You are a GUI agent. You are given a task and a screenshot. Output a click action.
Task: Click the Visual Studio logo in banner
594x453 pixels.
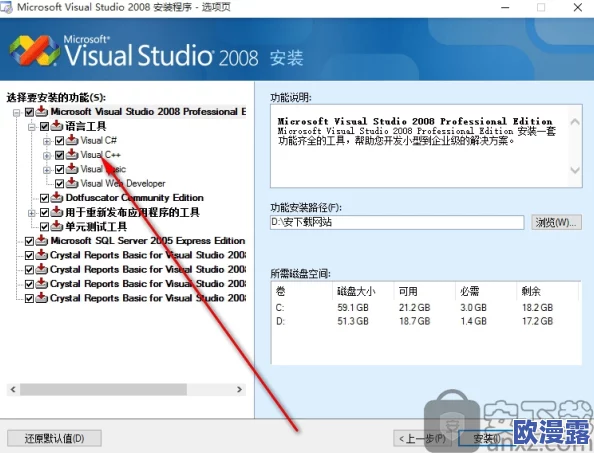34,50
